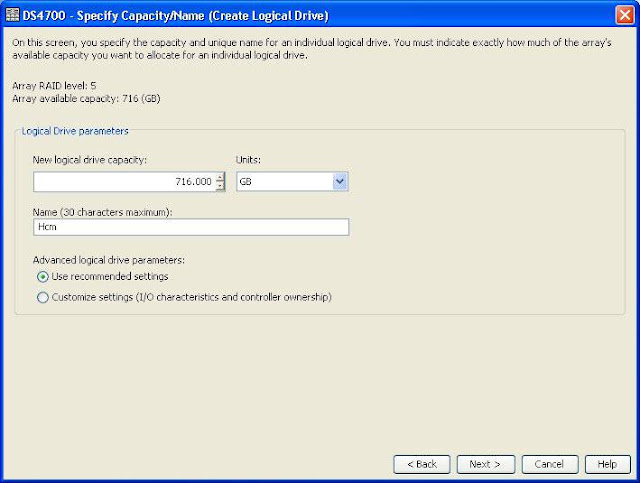Click 'Array available capacity: 716 (GB)' text

click(x=86, y=99)
